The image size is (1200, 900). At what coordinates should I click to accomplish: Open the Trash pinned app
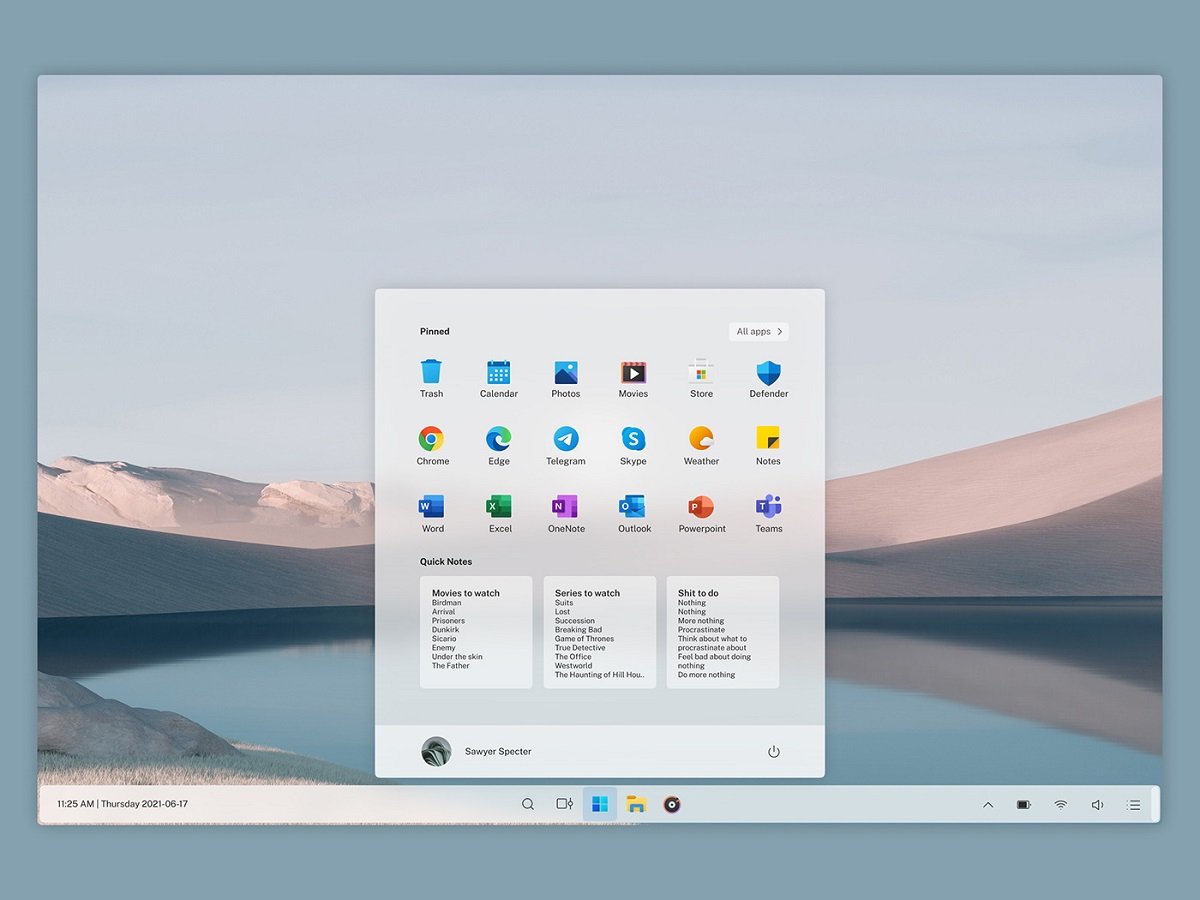pos(431,374)
